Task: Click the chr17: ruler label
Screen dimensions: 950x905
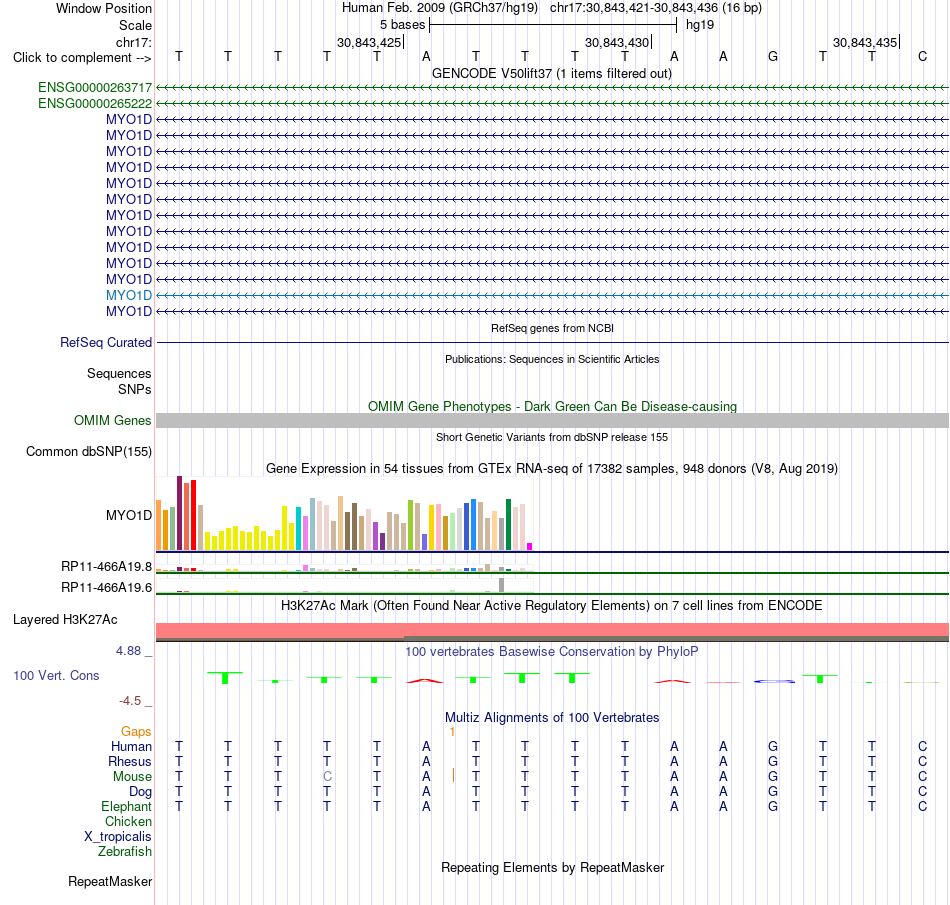Action: 133,42
